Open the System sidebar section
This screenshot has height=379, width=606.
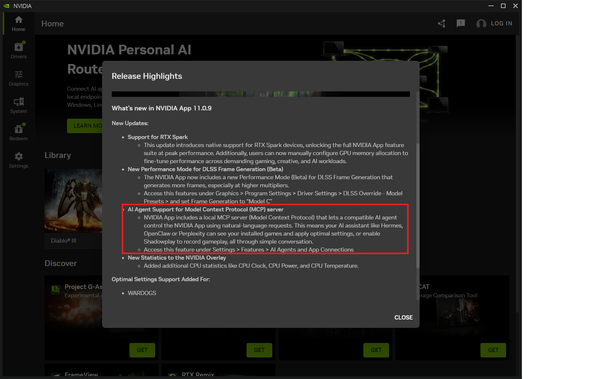18,105
